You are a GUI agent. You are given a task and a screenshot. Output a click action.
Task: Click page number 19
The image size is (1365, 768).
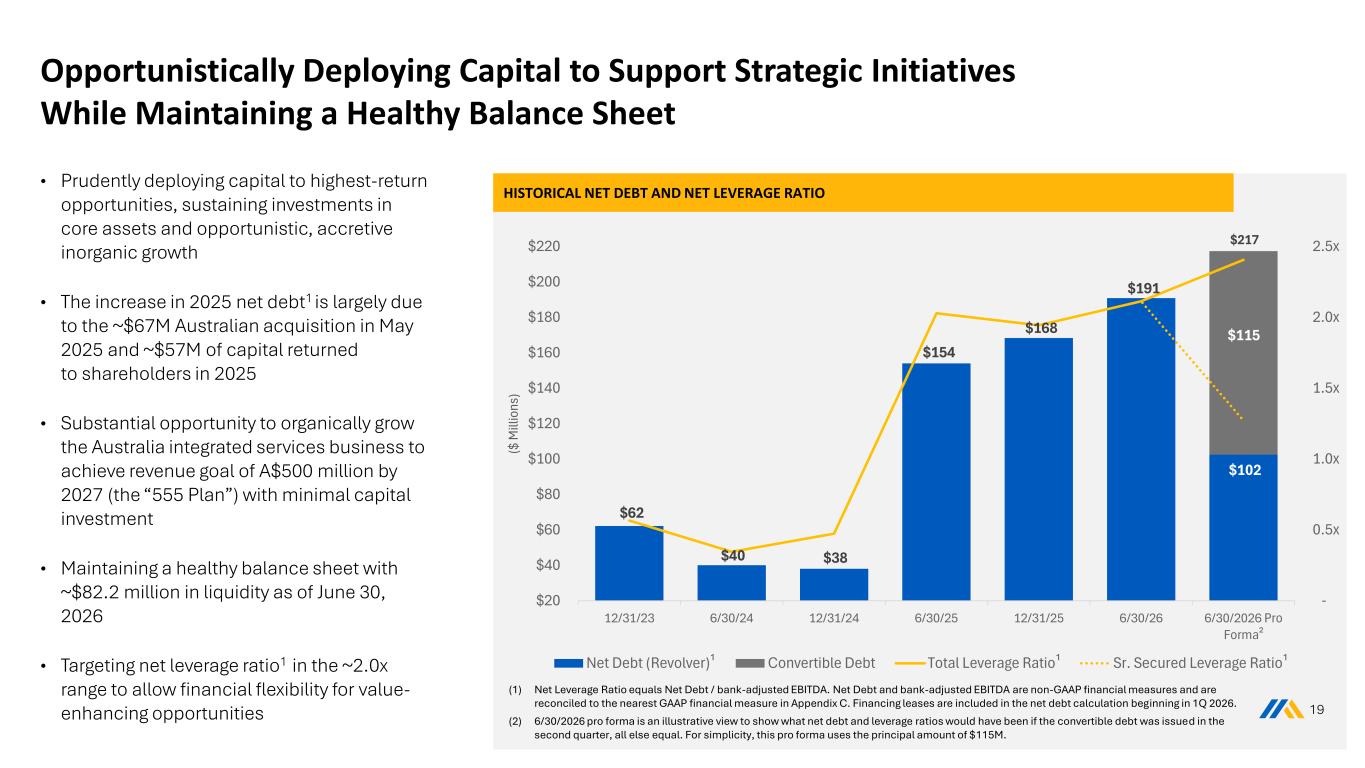[1317, 710]
